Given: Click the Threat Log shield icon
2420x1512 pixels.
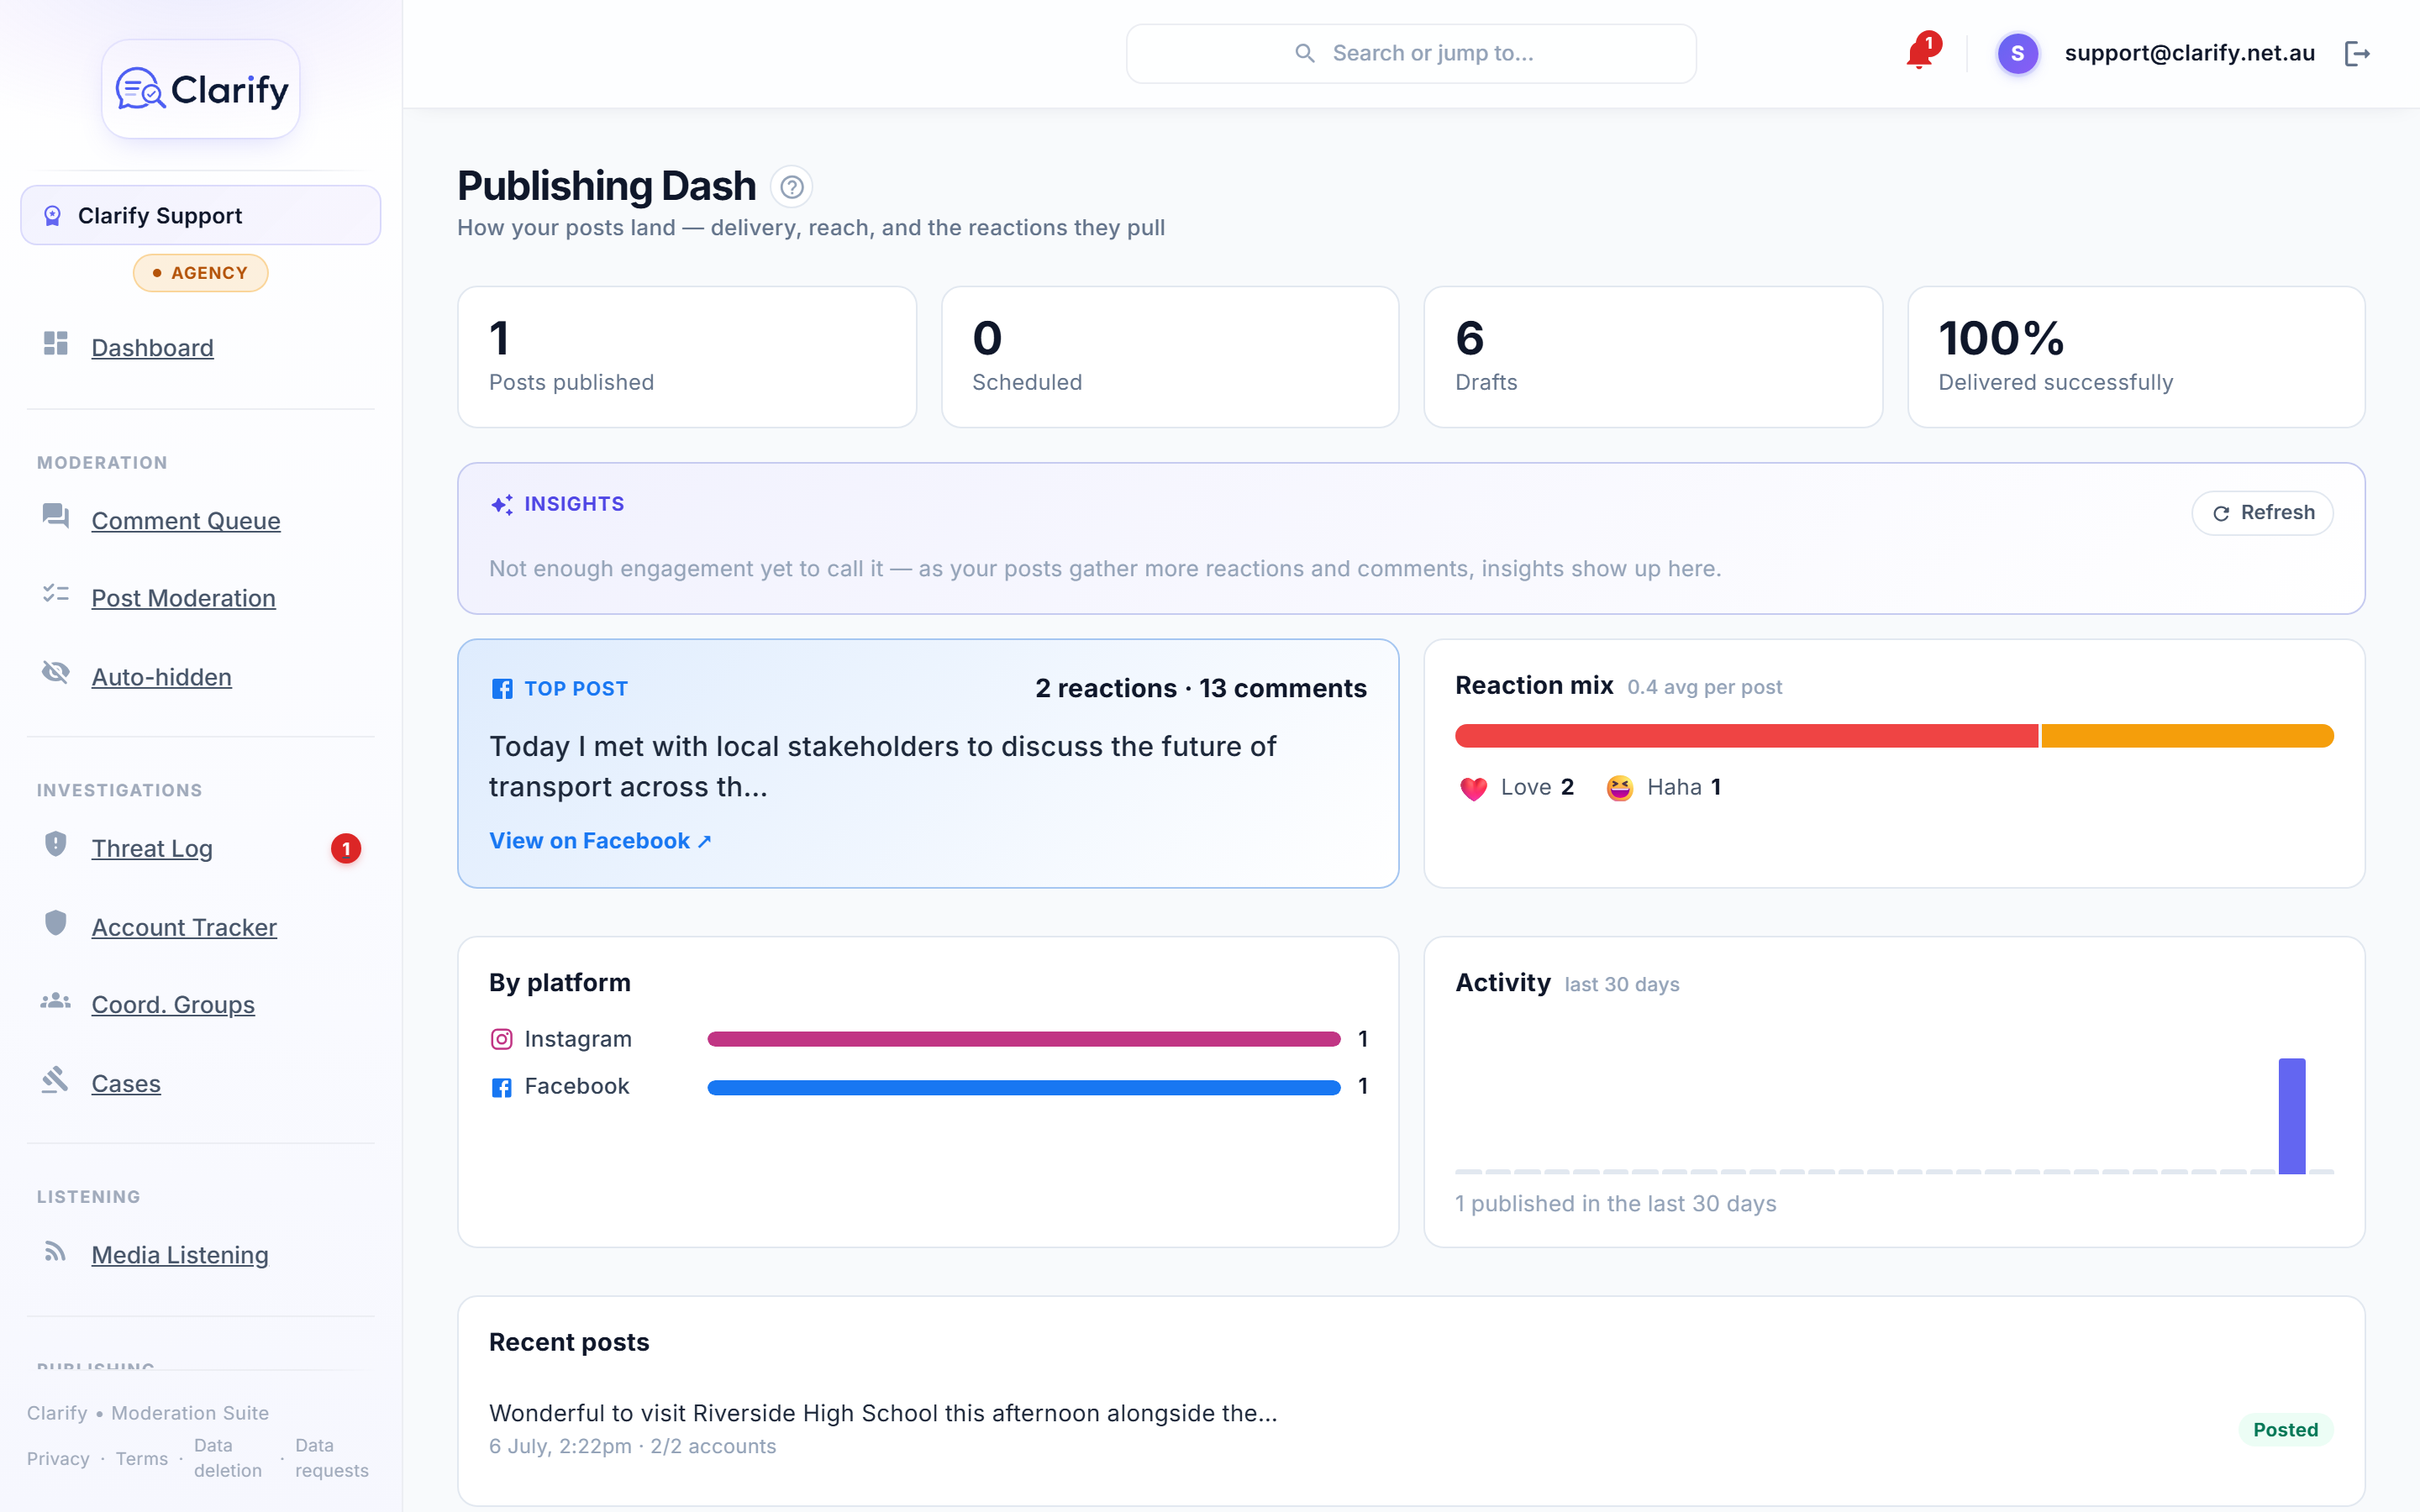Looking at the screenshot, I should [56, 844].
